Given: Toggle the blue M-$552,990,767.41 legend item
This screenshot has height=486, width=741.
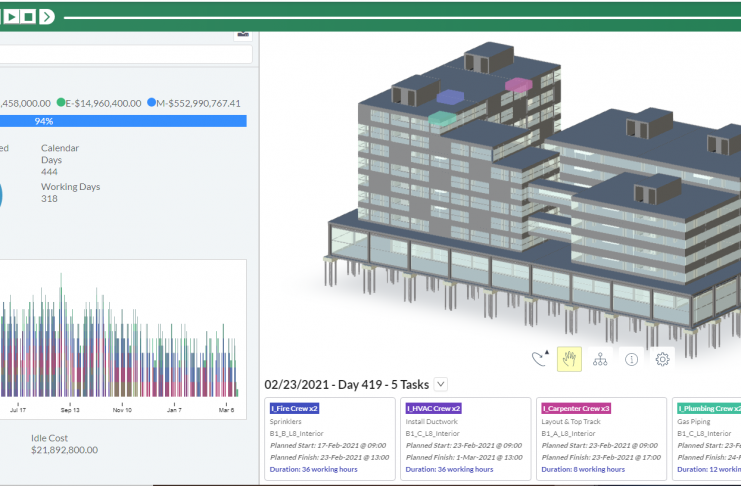Looking at the screenshot, I should tap(194, 103).
